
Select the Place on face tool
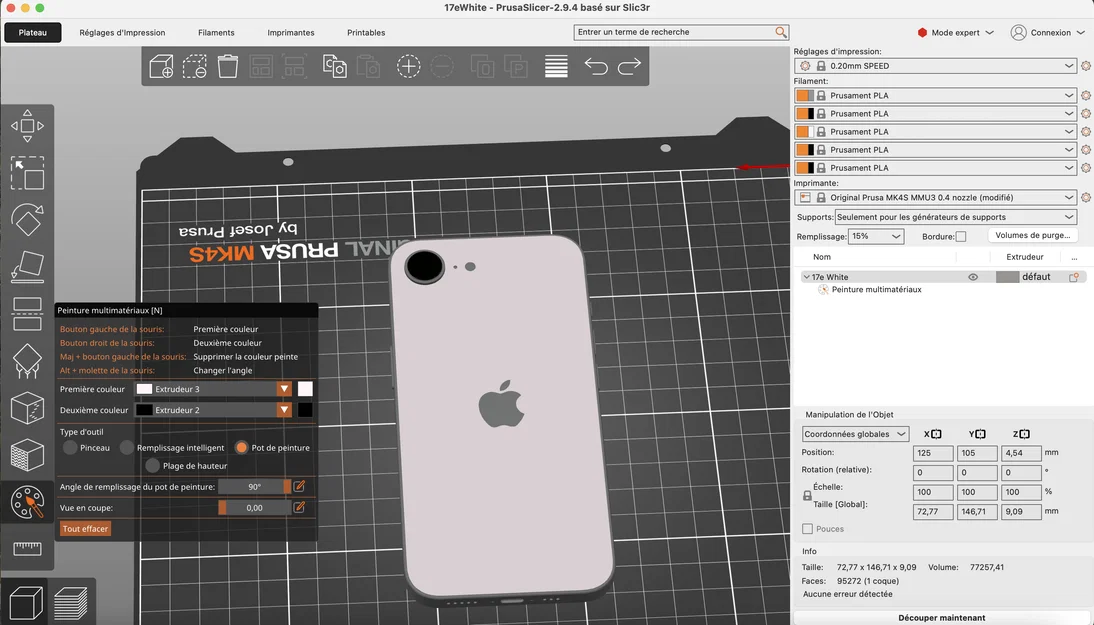tap(27, 267)
